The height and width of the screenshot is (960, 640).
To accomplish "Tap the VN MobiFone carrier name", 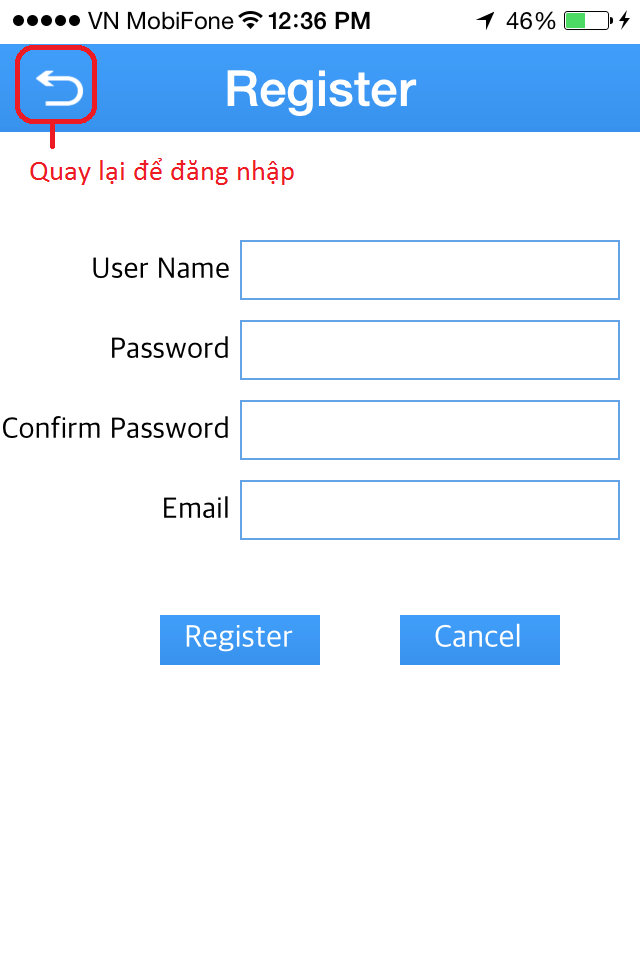I will [160, 21].
